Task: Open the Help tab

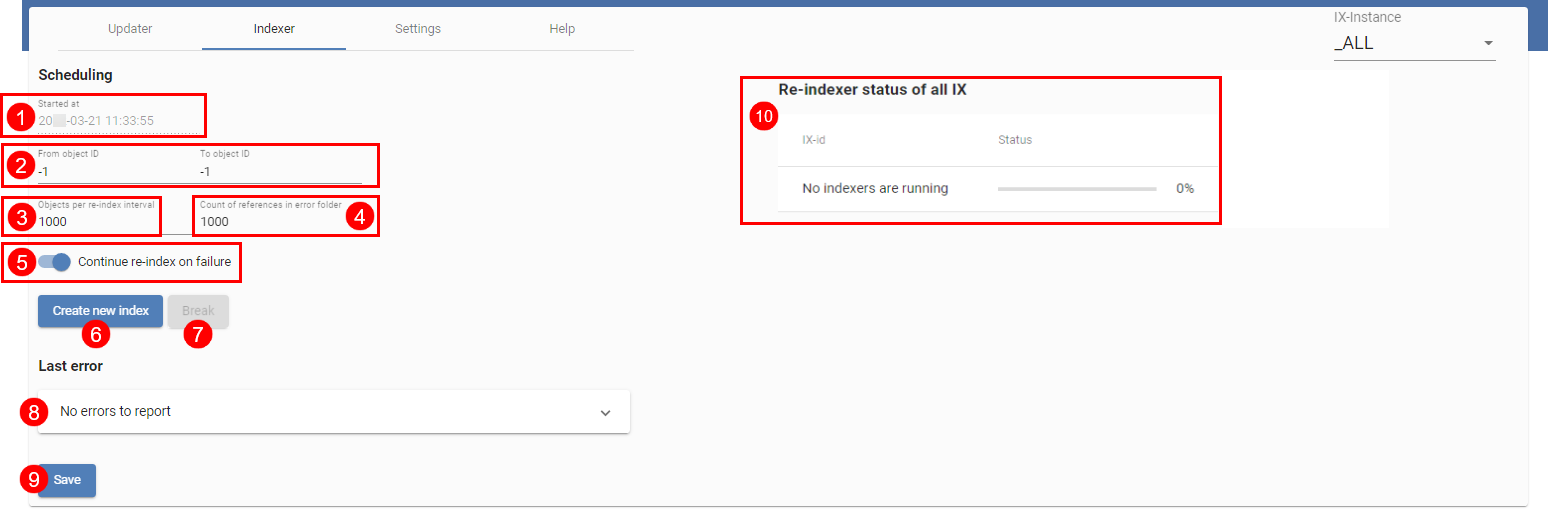Action: click(x=562, y=29)
